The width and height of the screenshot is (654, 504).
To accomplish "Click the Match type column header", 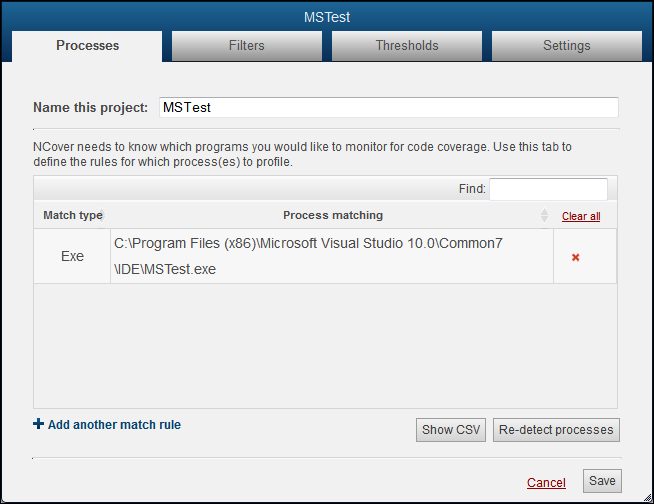I will [x=73, y=215].
